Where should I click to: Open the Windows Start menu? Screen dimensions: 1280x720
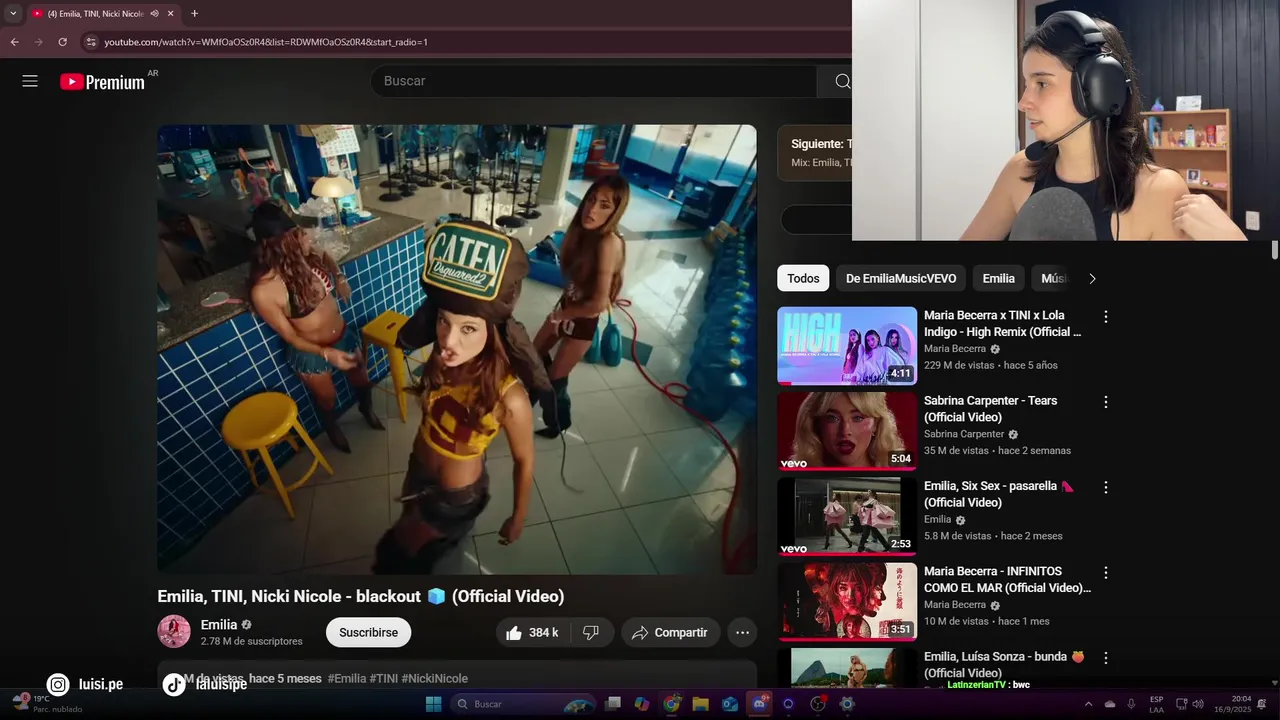[433, 704]
